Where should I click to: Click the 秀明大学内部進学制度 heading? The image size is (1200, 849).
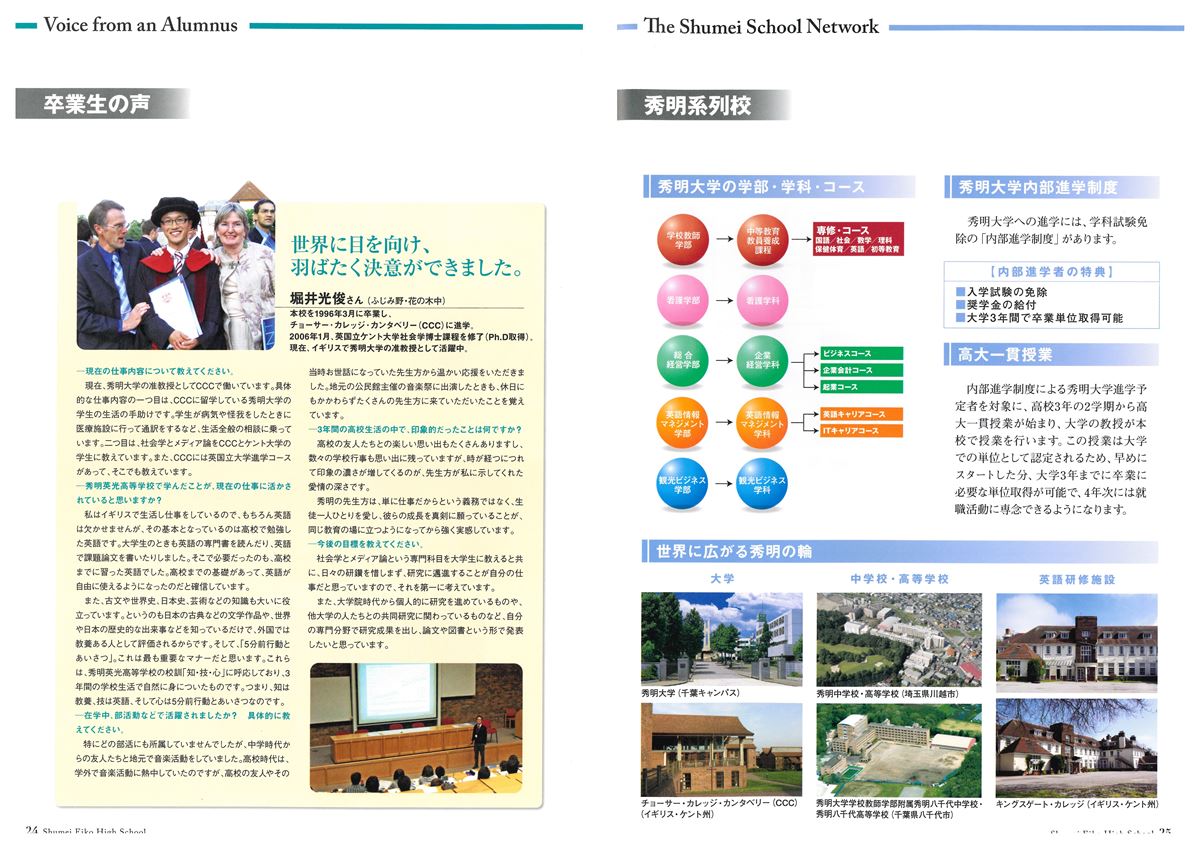point(1038,187)
